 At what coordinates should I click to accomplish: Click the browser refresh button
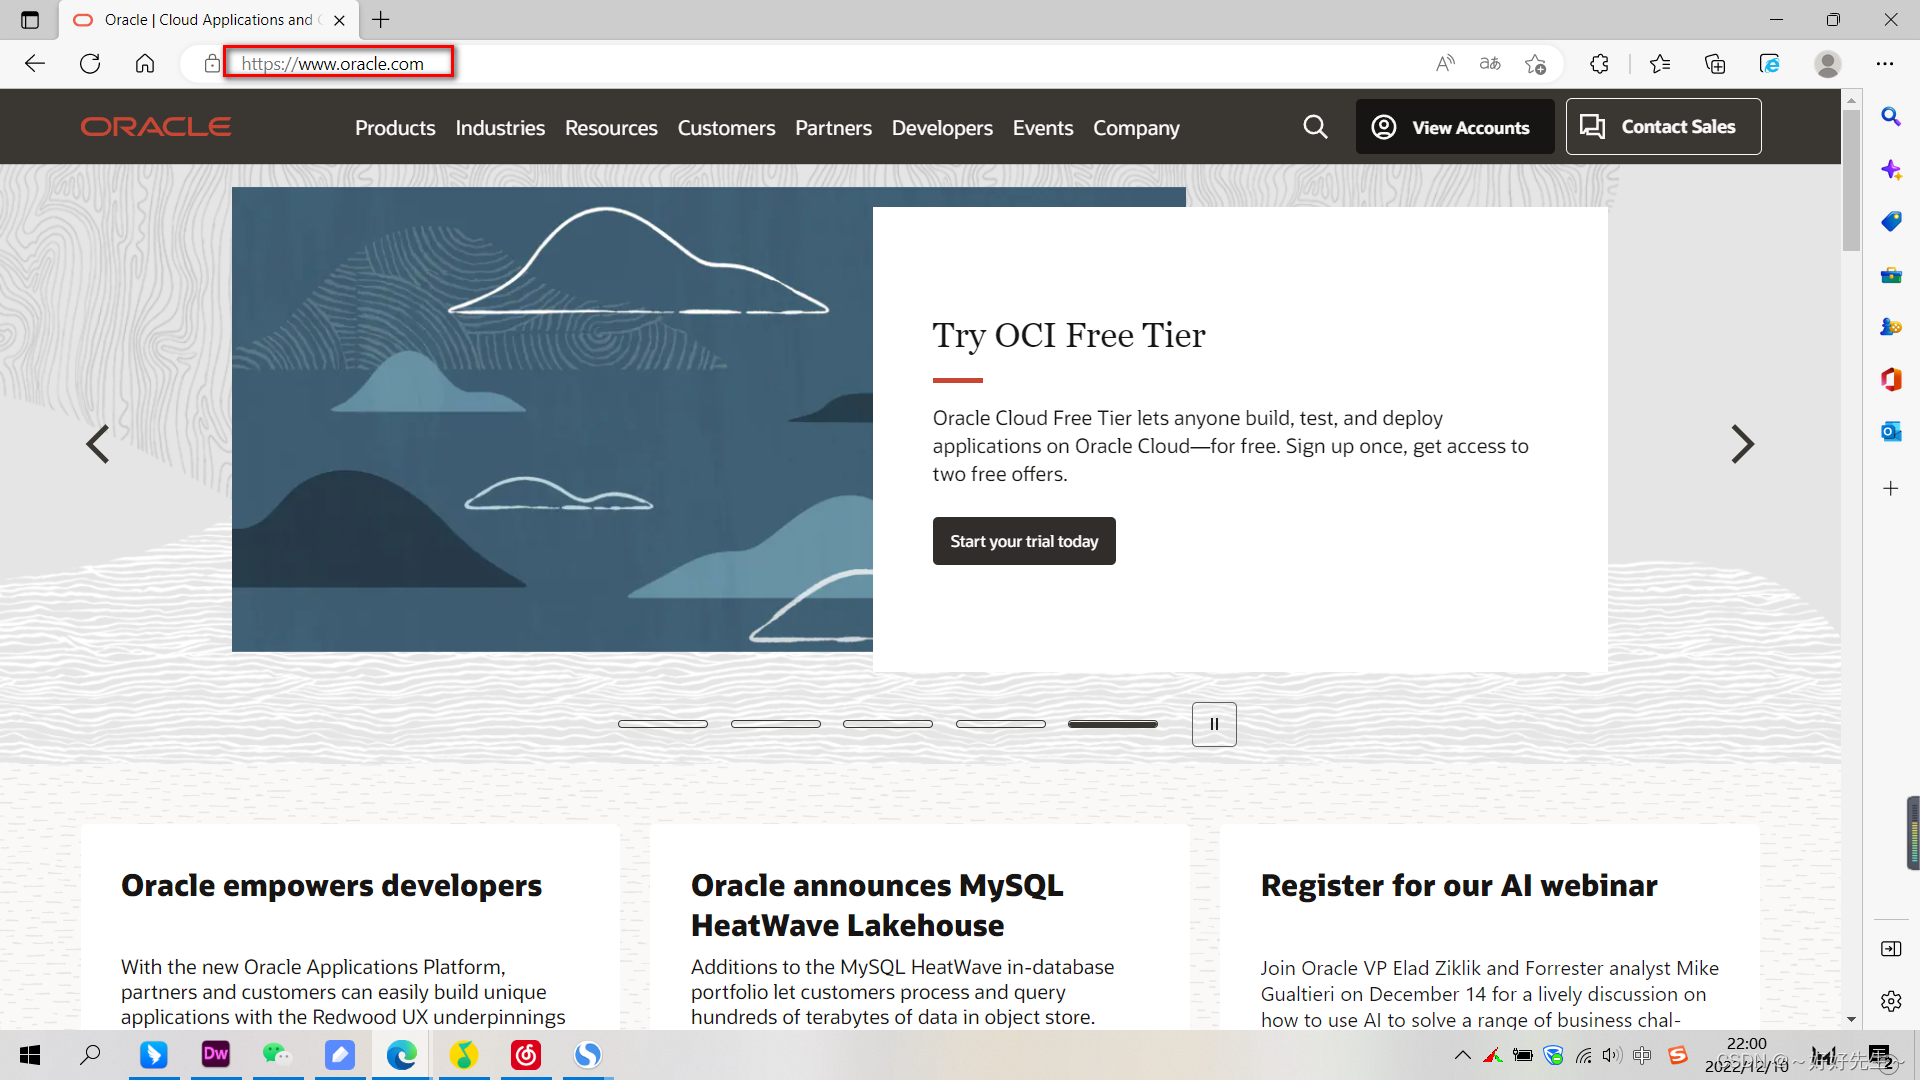point(90,64)
